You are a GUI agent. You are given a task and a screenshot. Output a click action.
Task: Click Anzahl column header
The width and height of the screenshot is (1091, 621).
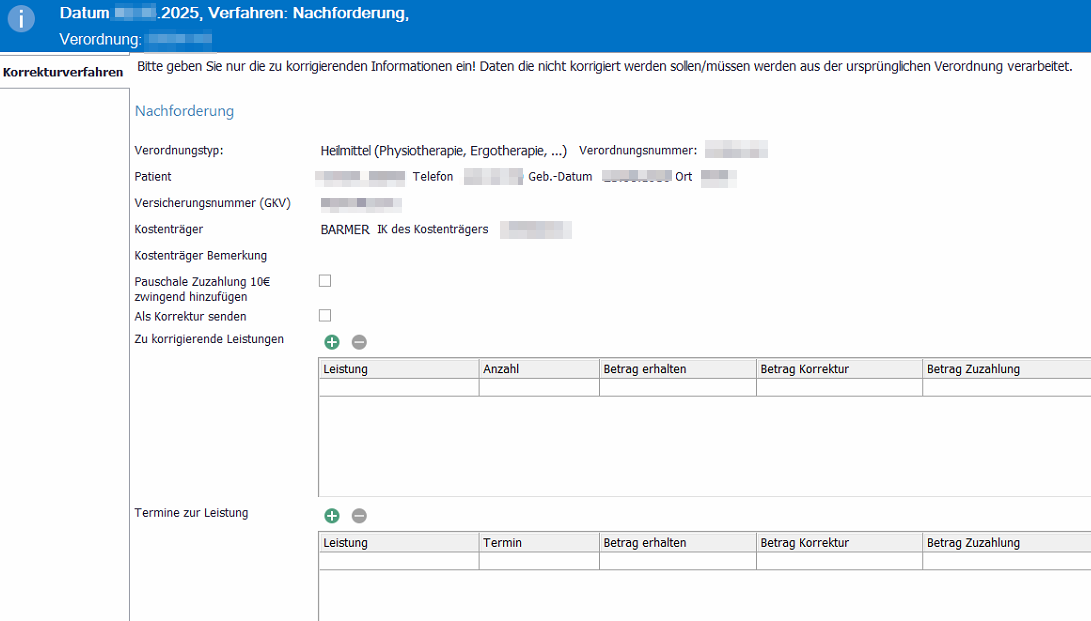point(539,369)
